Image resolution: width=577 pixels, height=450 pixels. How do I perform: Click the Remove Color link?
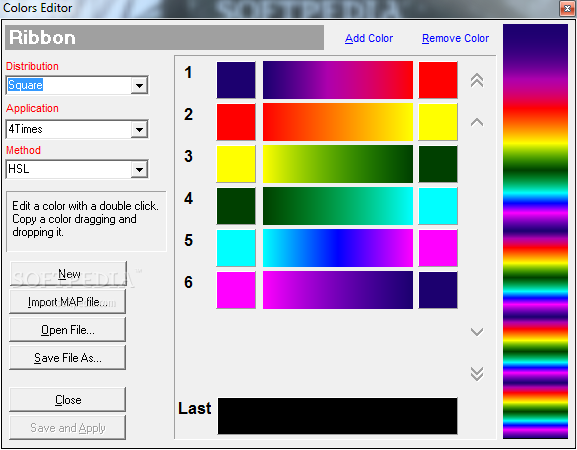click(x=455, y=38)
